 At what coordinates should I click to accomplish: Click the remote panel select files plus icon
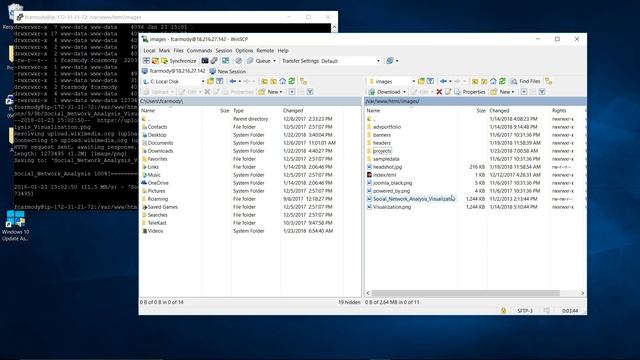(524, 92)
